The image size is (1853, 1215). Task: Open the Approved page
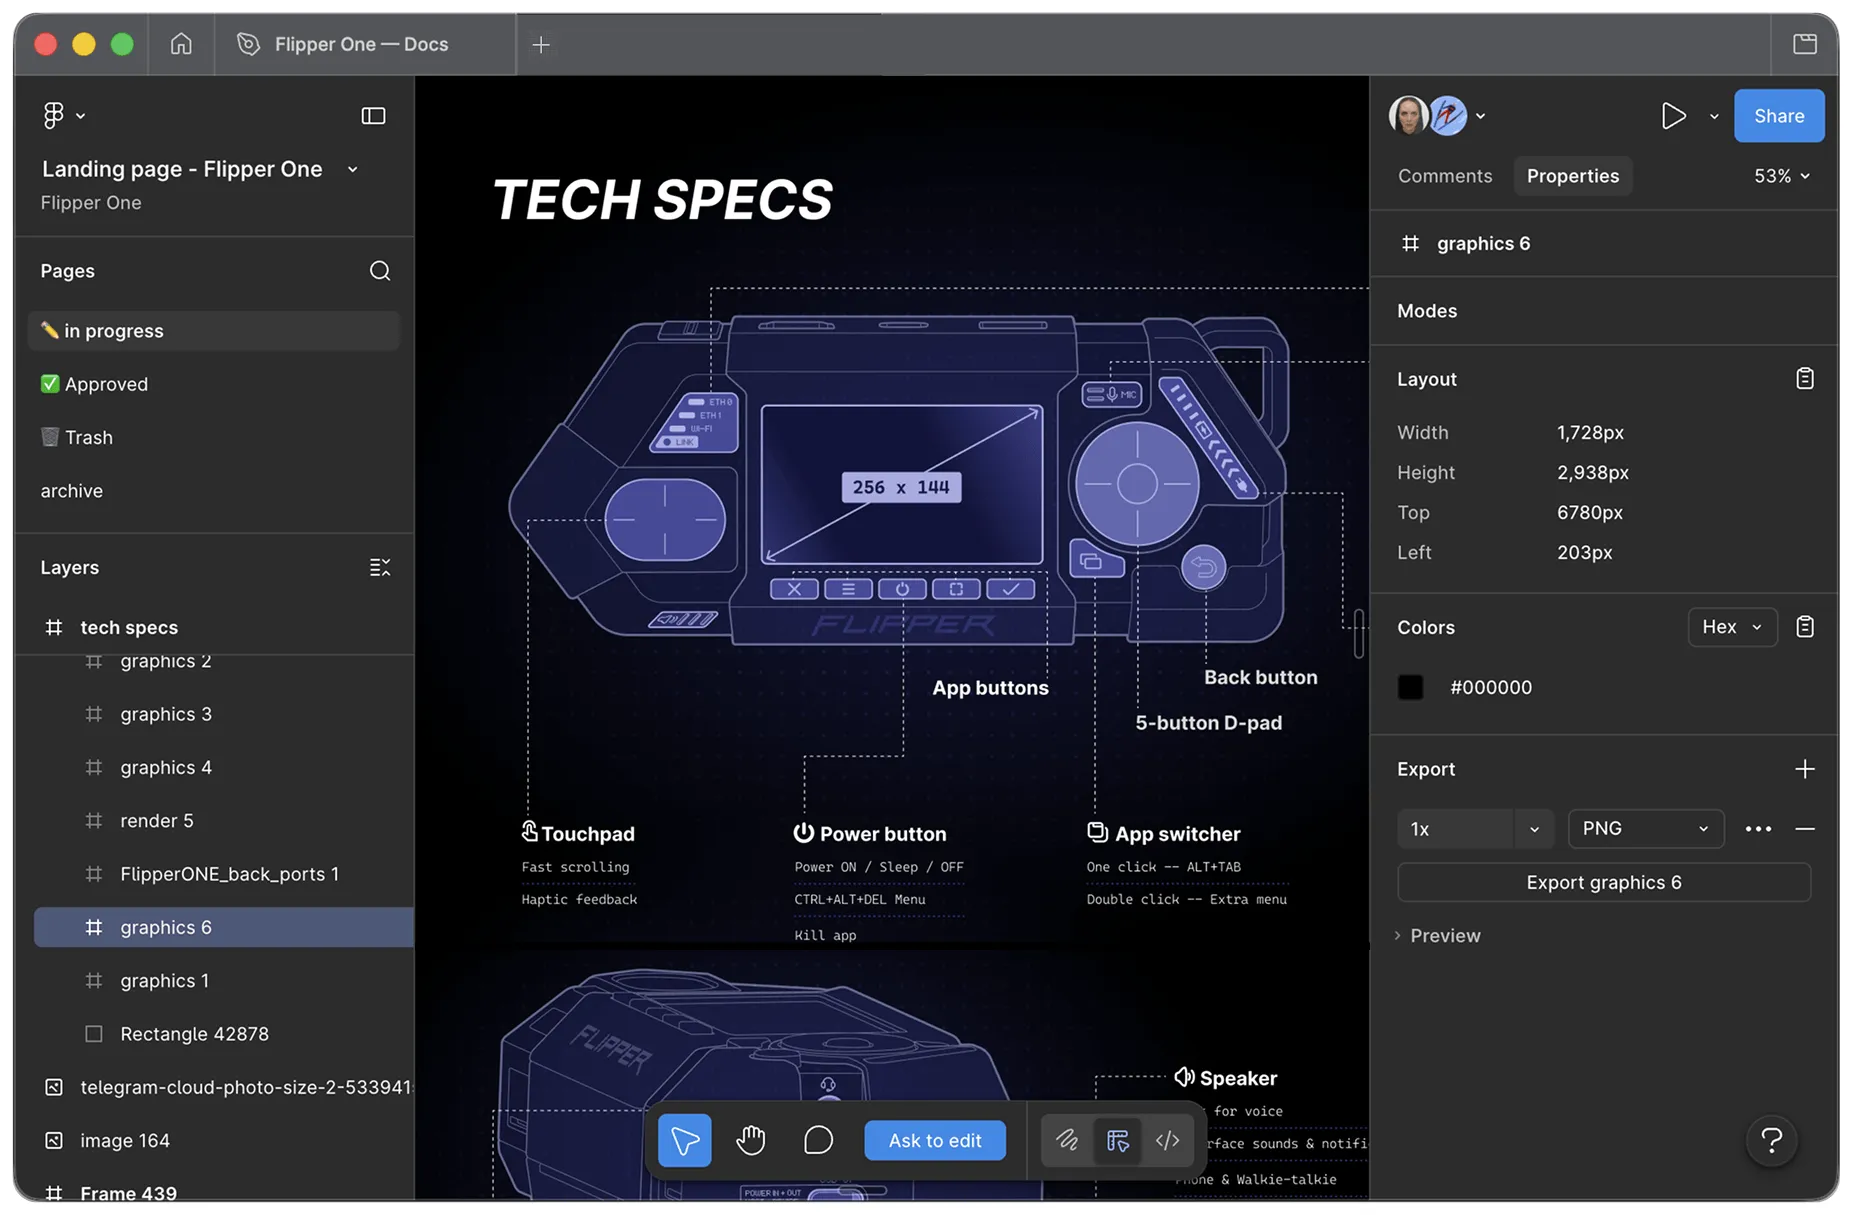click(x=214, y=384)
